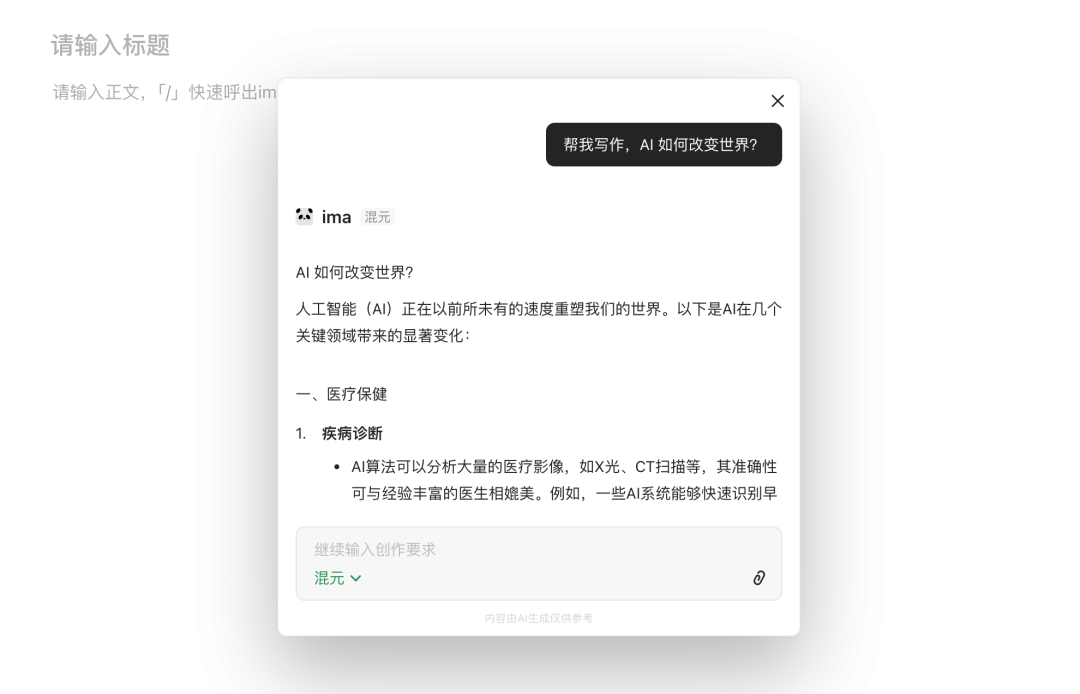Click the bullet line starting AI算法可以分析
This screenshot has height=694, width=1080.
pos(564,467)
